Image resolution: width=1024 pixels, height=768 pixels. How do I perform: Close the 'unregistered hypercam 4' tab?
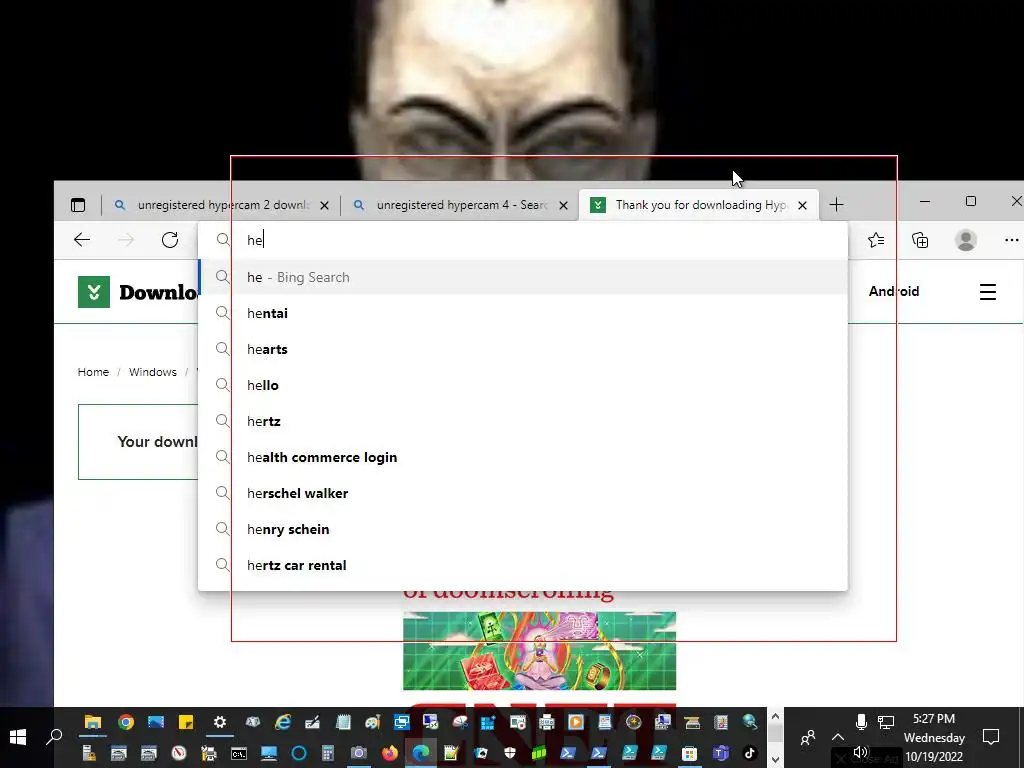pos(564,205)
